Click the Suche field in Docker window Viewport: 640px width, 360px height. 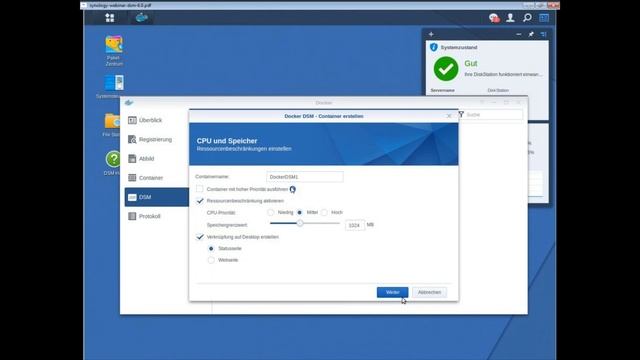[493, 115]
